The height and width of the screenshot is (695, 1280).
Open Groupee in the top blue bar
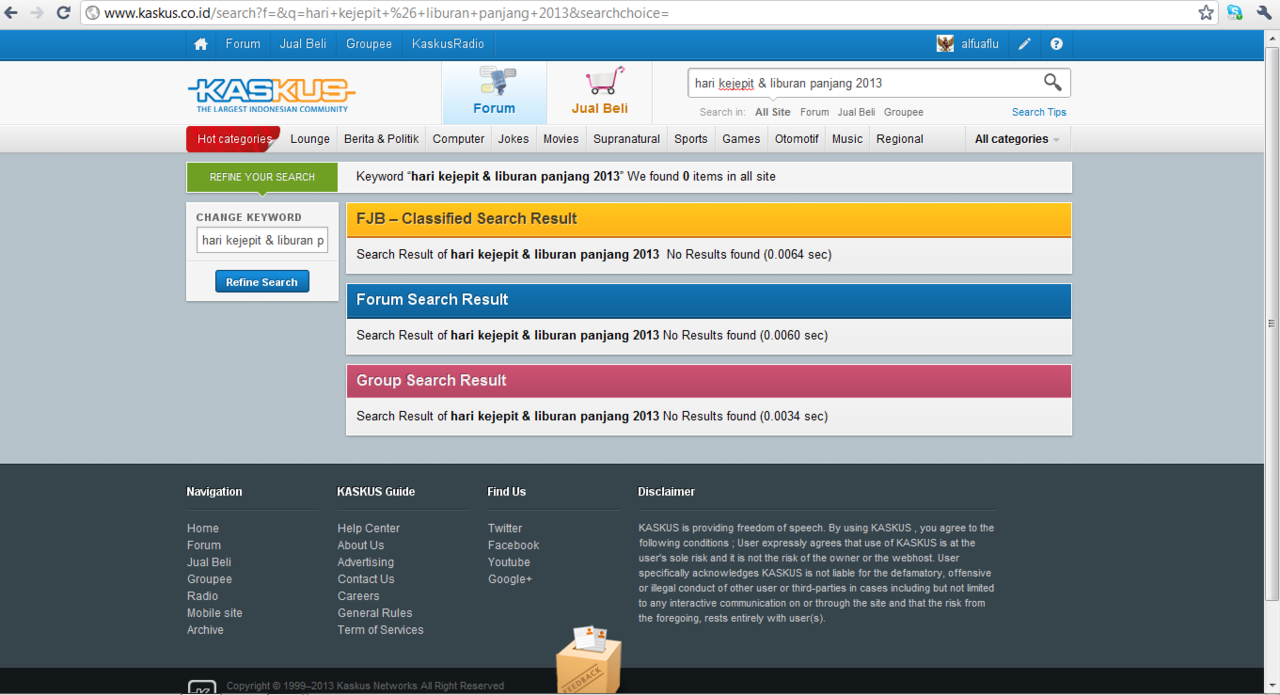pyautogui.click(x=369, y=44)
